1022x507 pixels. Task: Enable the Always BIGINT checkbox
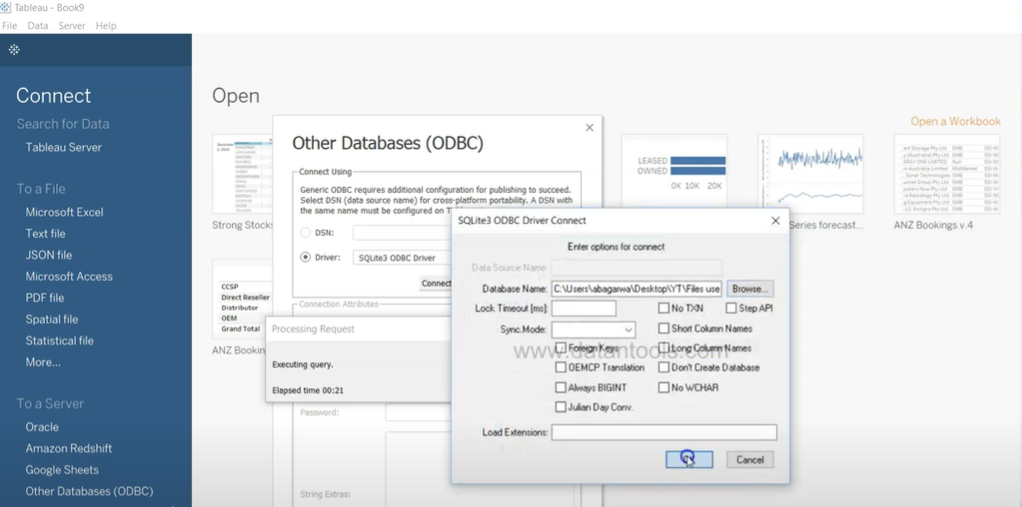[561, 387]
